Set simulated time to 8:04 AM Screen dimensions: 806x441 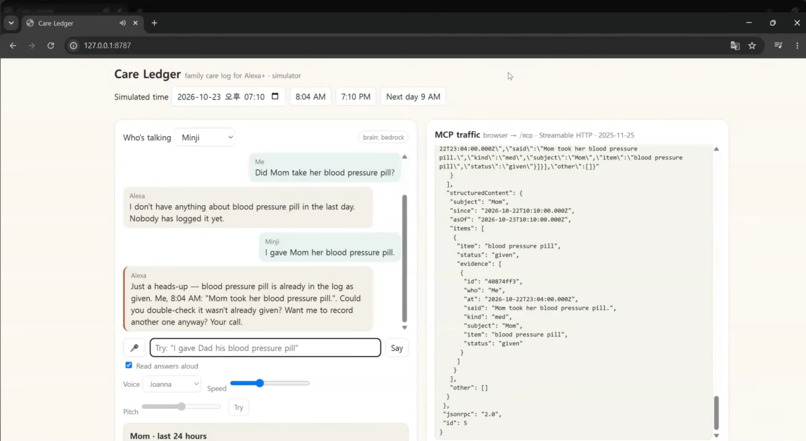(310, 97)
